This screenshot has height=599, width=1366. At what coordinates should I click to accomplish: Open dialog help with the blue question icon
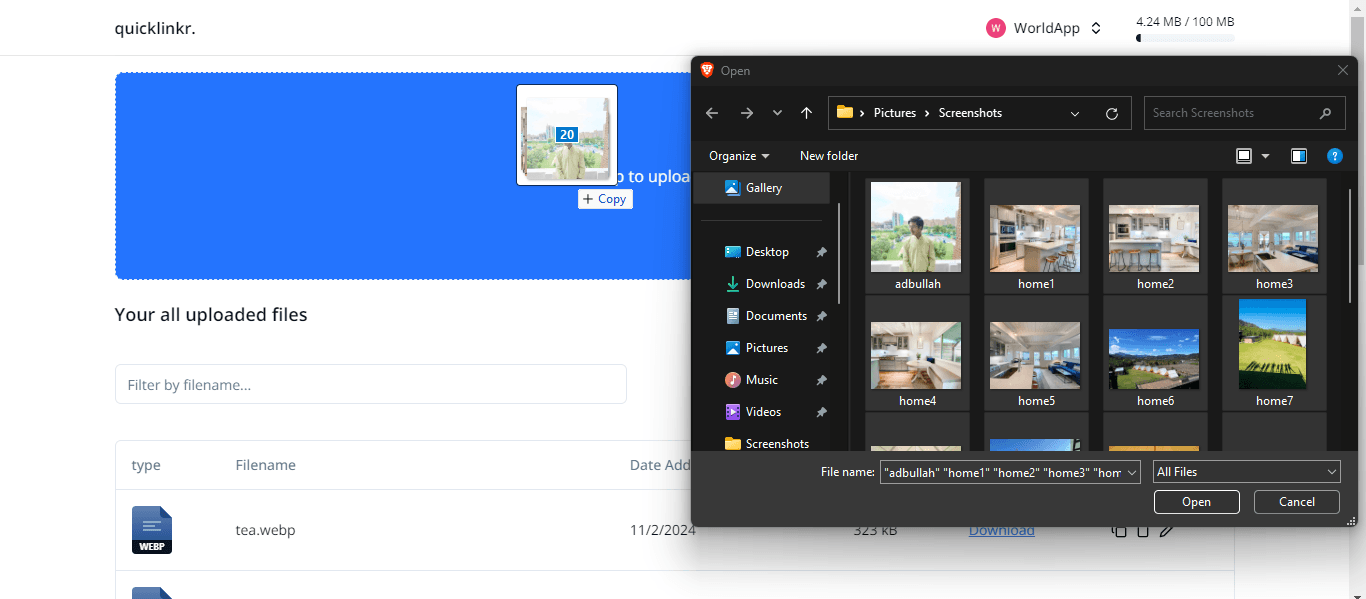pyautogui.click(x=1334, y=156)
